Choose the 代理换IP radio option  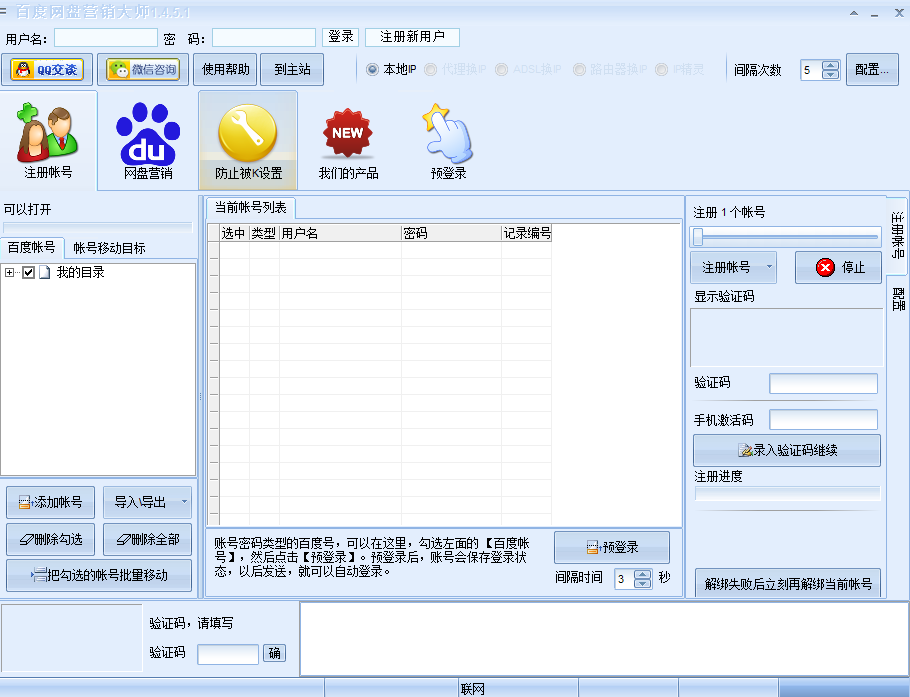(x=432, y=70)
